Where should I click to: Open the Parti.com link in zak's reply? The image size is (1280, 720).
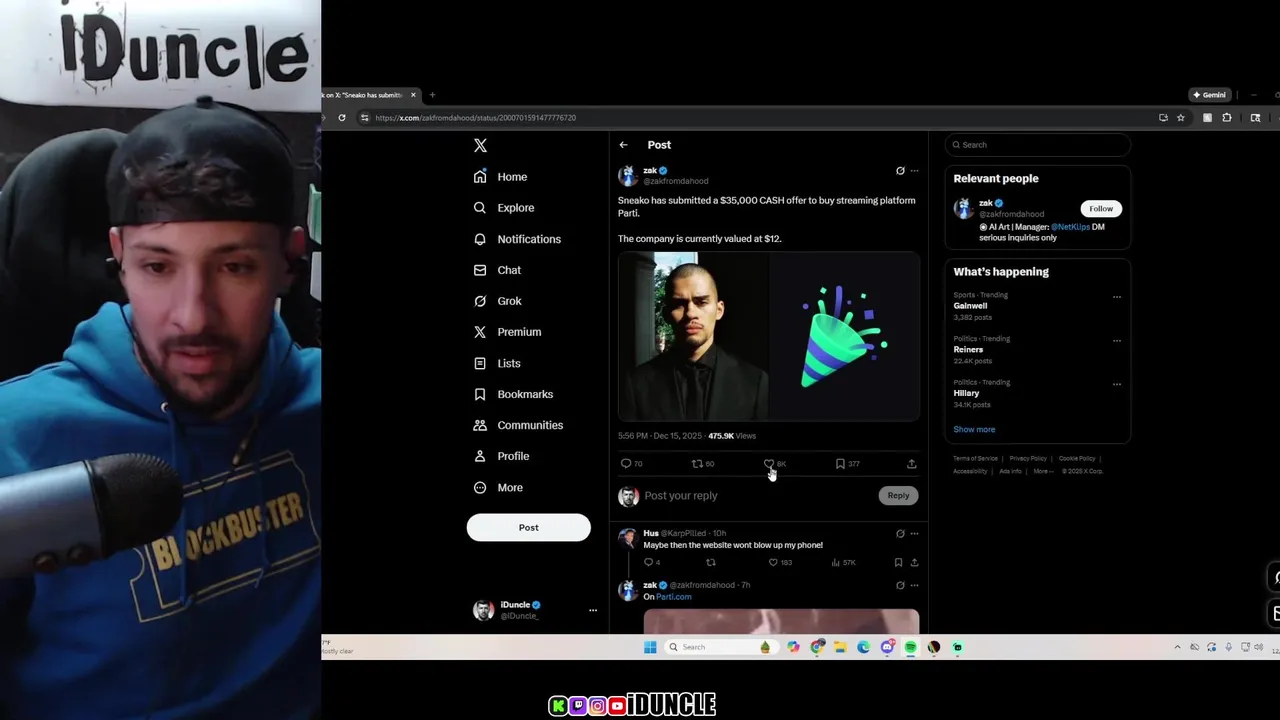(673, 597)
